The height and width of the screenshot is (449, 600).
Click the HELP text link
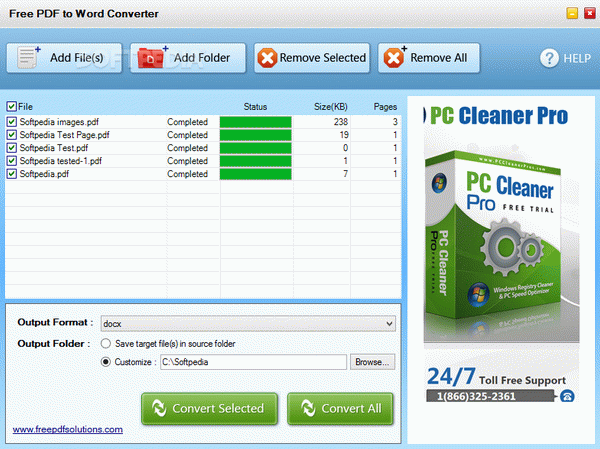(x=577, y=59)
